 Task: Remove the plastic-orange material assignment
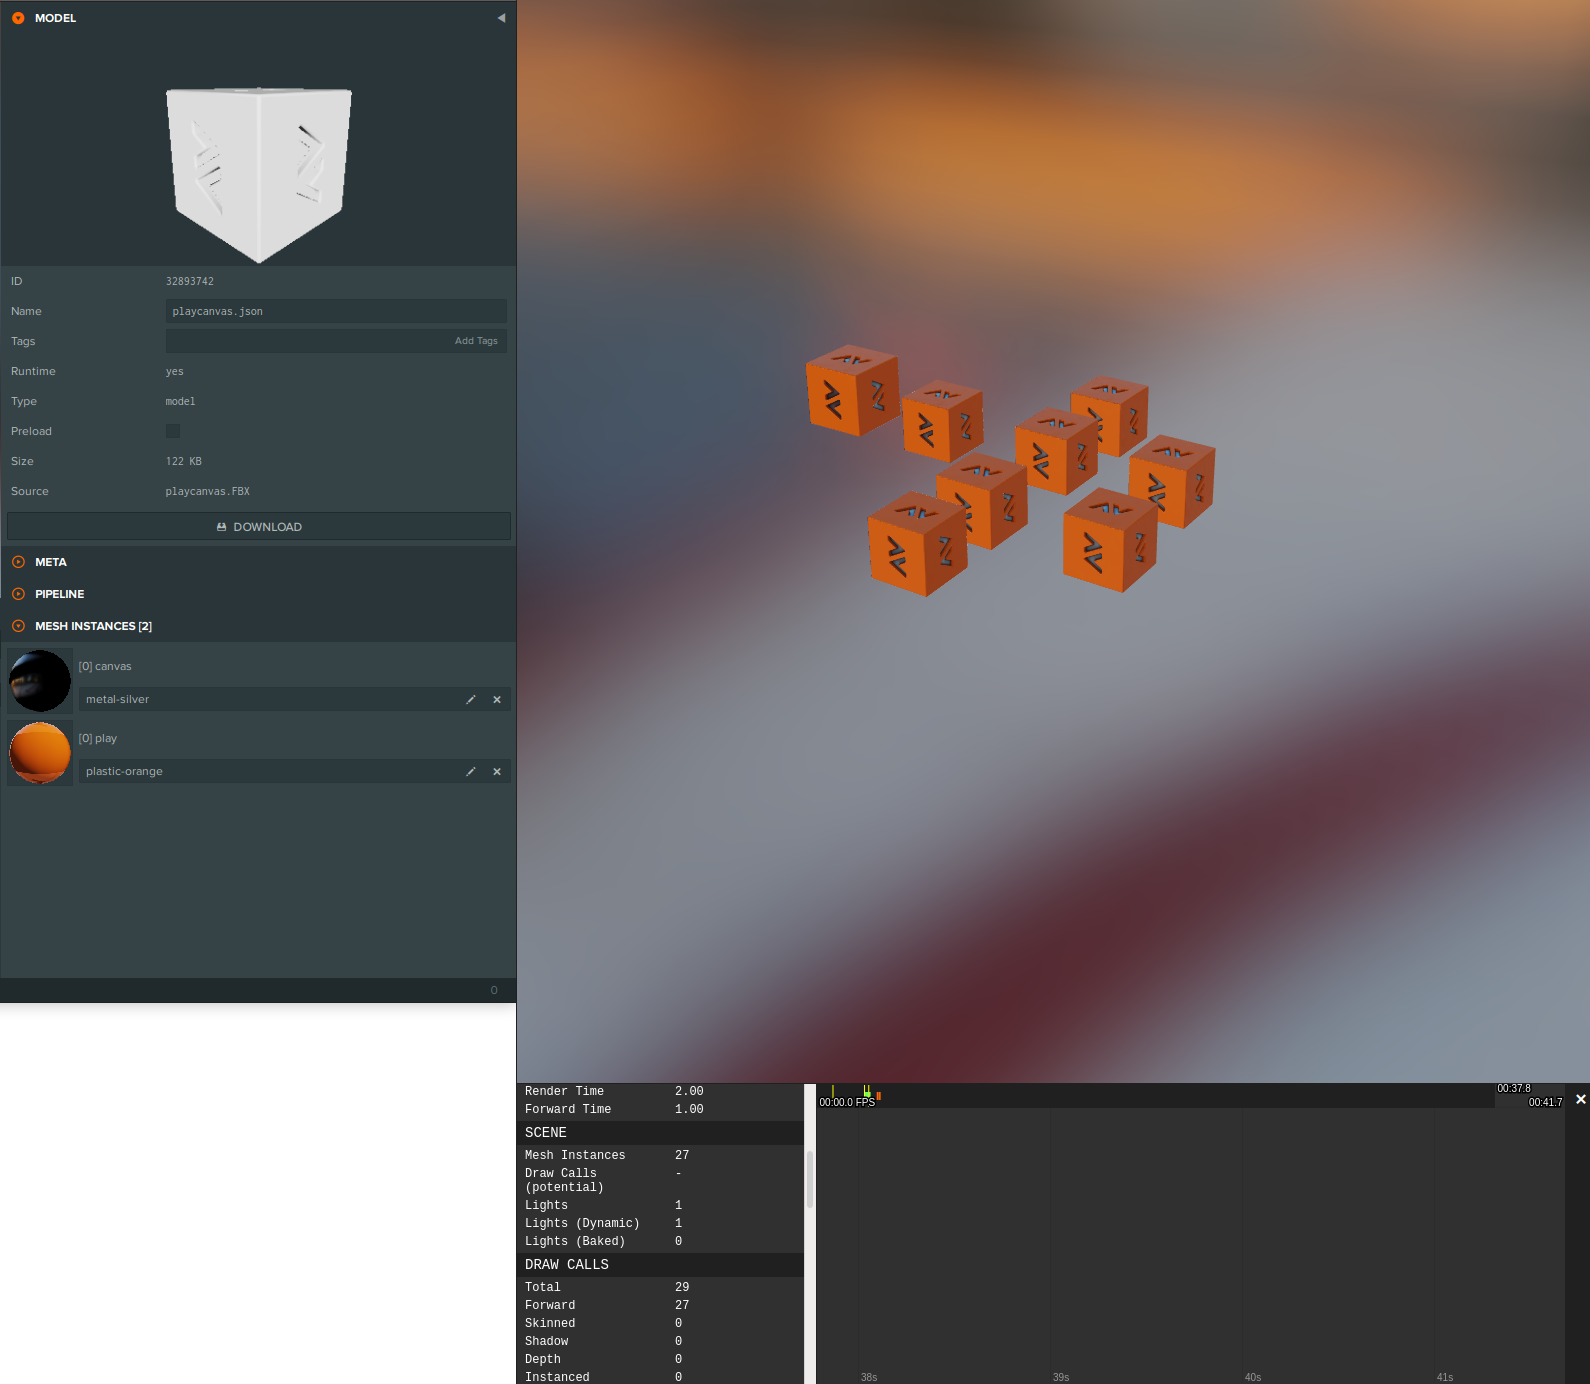tap(497, 771)
